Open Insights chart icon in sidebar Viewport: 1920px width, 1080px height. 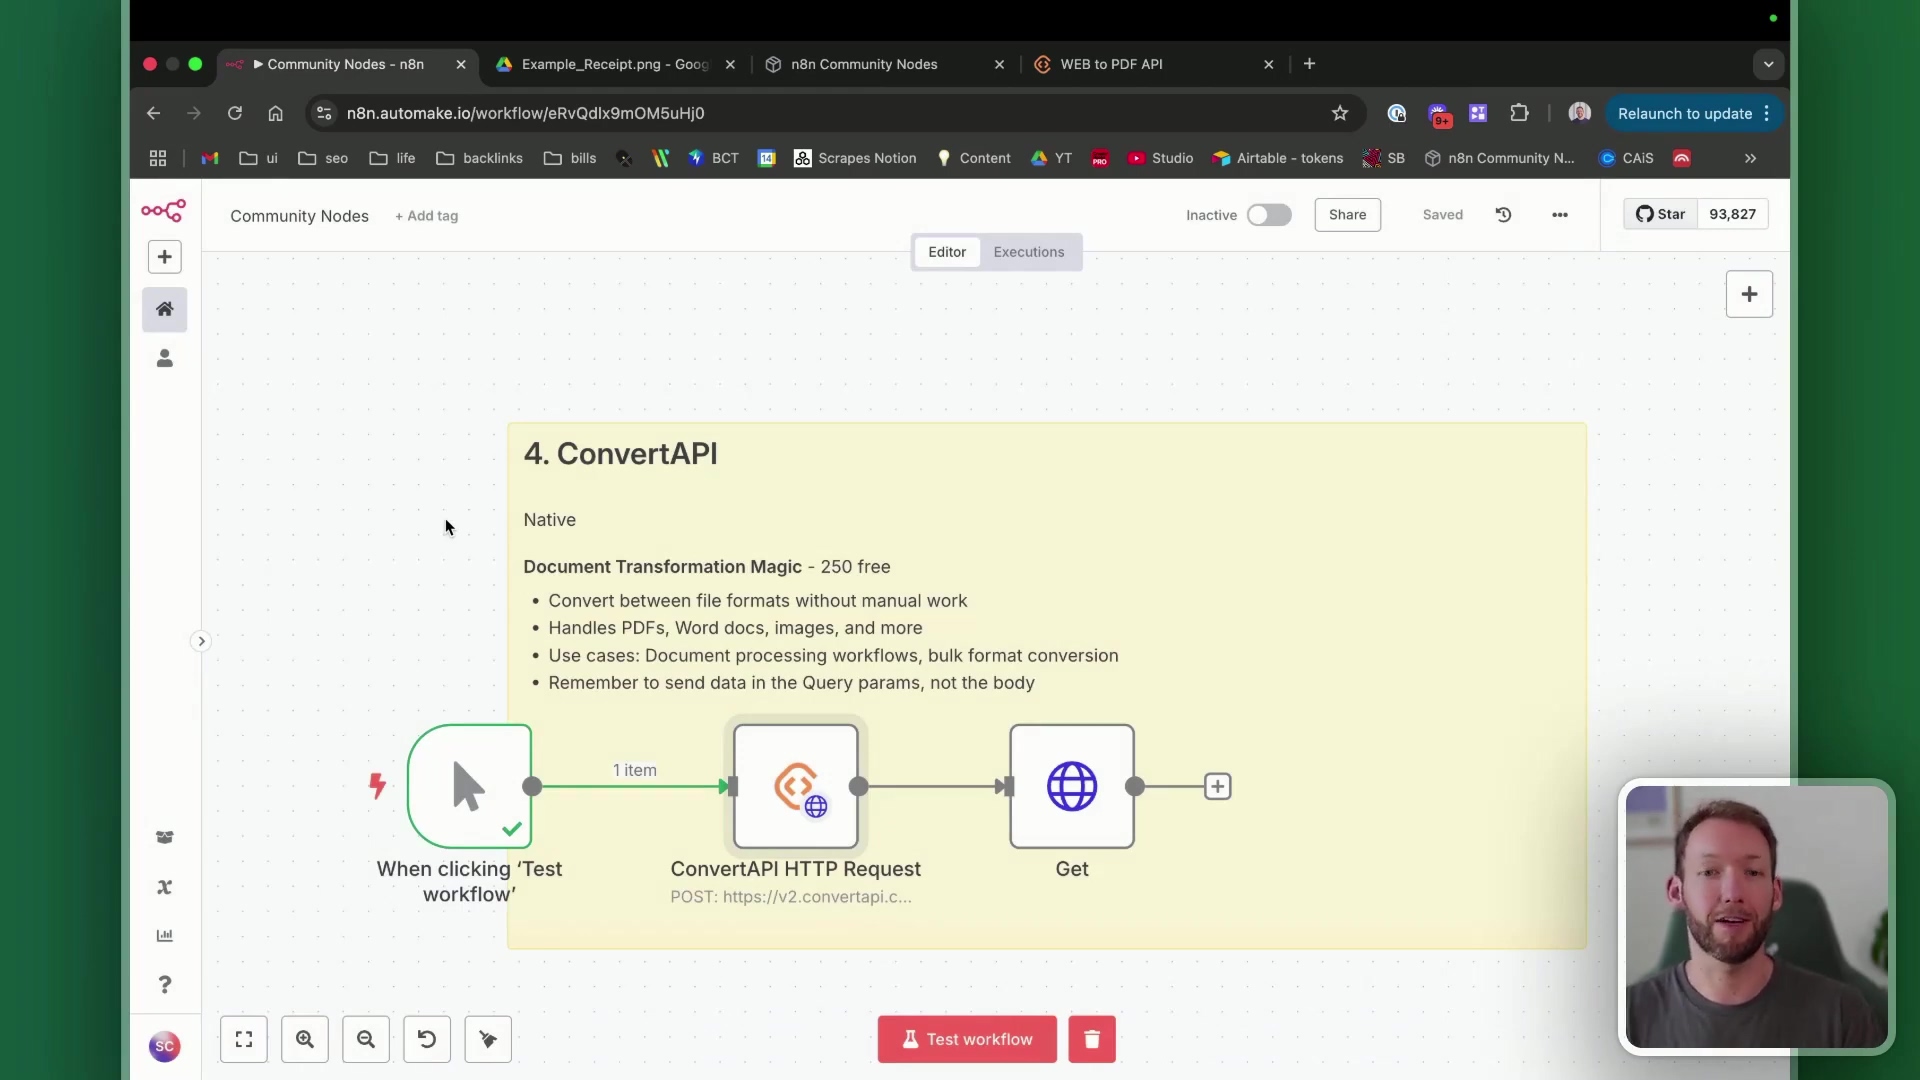pyautogui.click(x=164, y=936)
